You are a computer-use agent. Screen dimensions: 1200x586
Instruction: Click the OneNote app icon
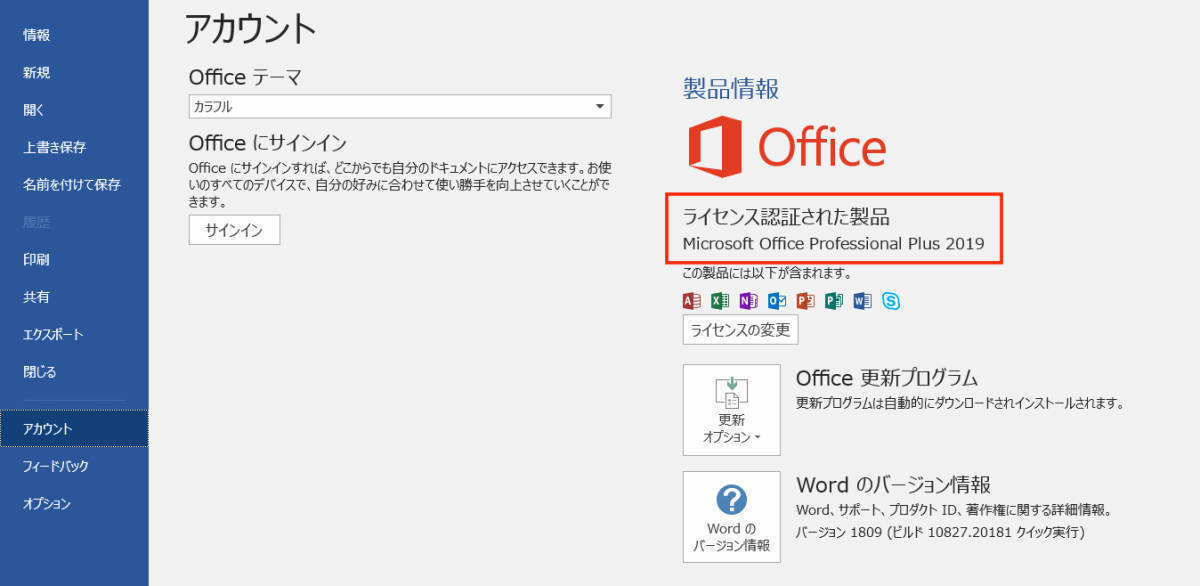pyautogui.click(x=748, y=301)
